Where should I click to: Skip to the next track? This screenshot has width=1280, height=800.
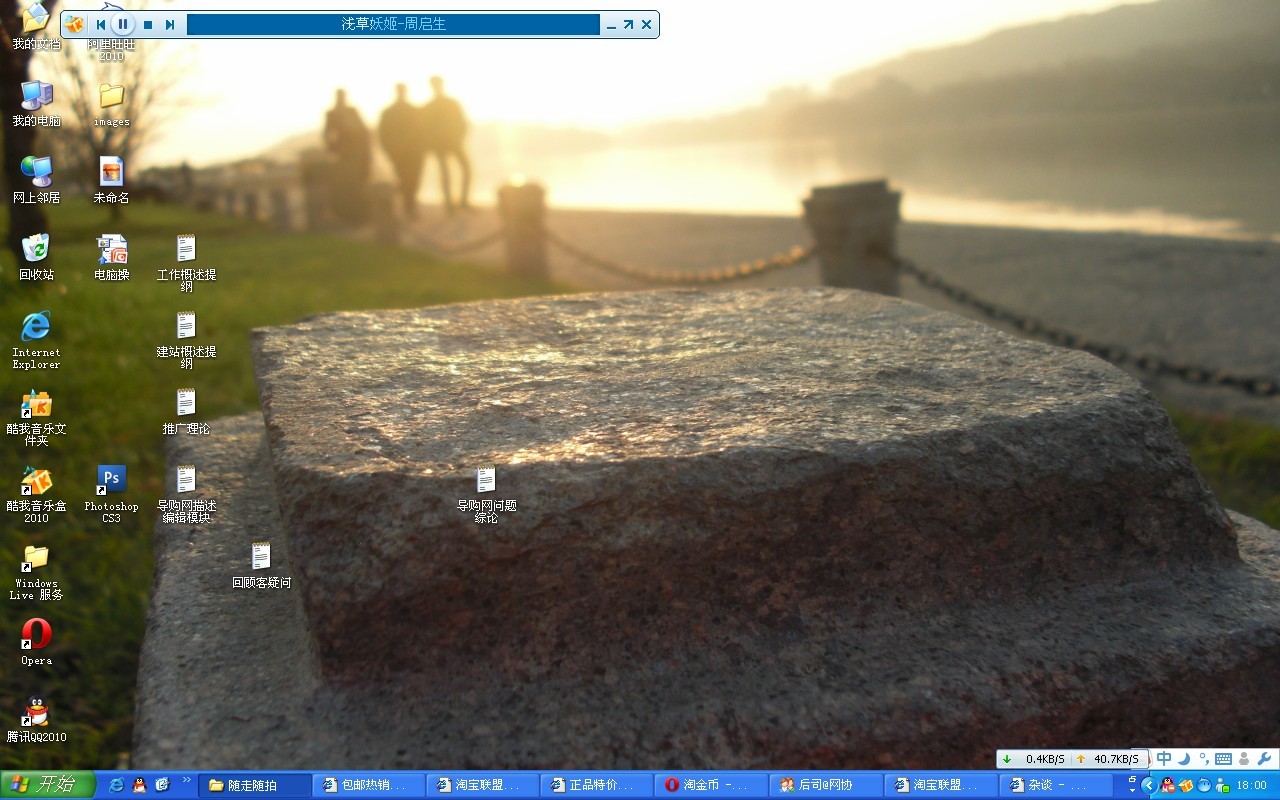click(170, 24)
